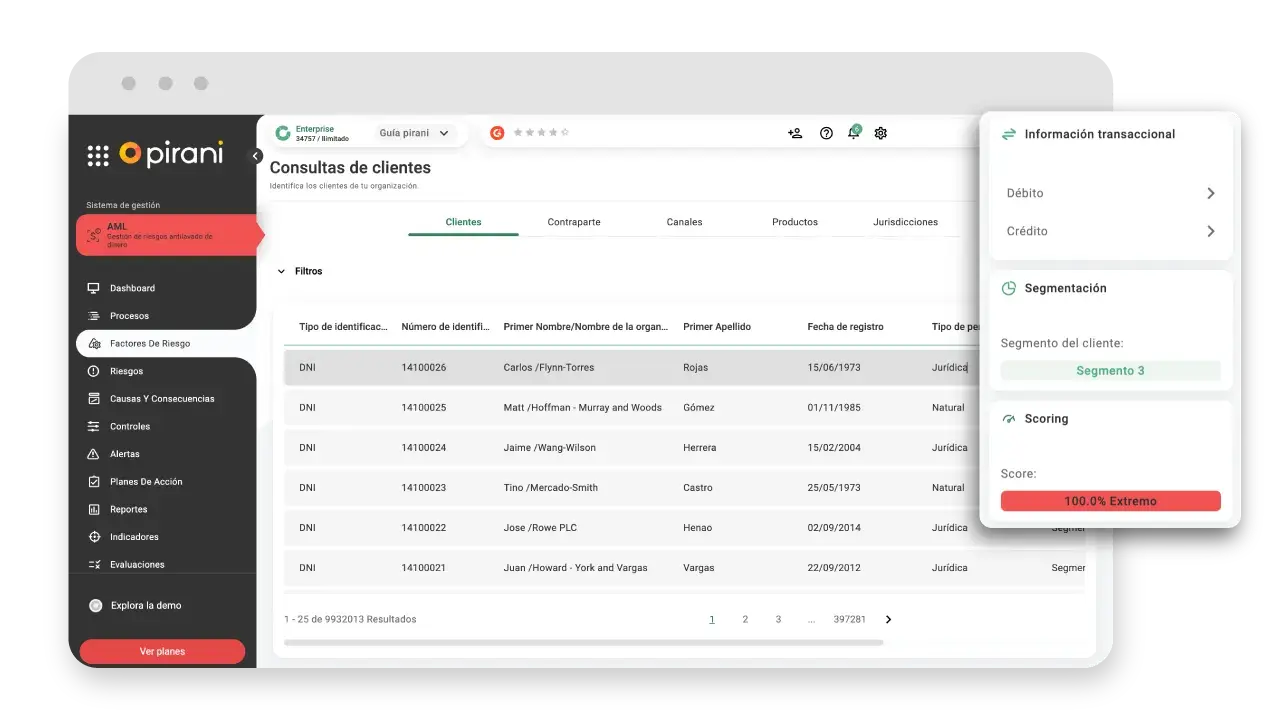Open the notifications bell icon
This screenshot has width=1280, height=720.
click(853, 133)
